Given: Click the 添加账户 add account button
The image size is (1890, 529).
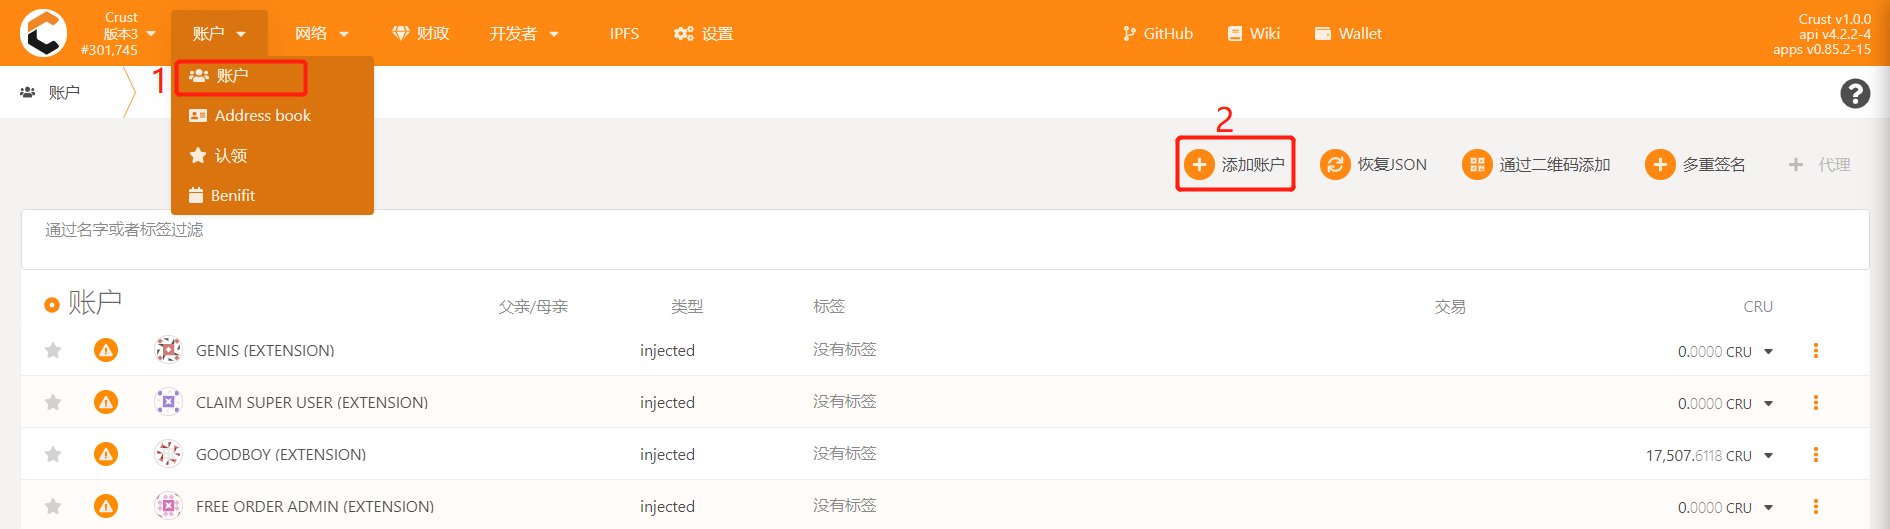Looking at the screenshot, I should [x=1235, y=164].
